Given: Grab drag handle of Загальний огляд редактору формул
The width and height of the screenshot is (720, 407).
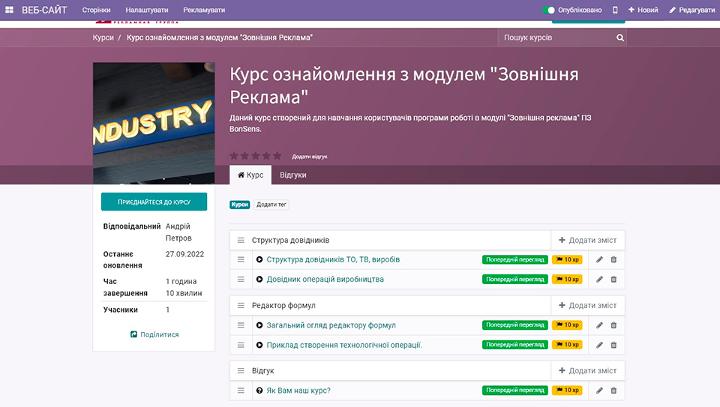Looking at the screenshot, I should pos(241,325).
